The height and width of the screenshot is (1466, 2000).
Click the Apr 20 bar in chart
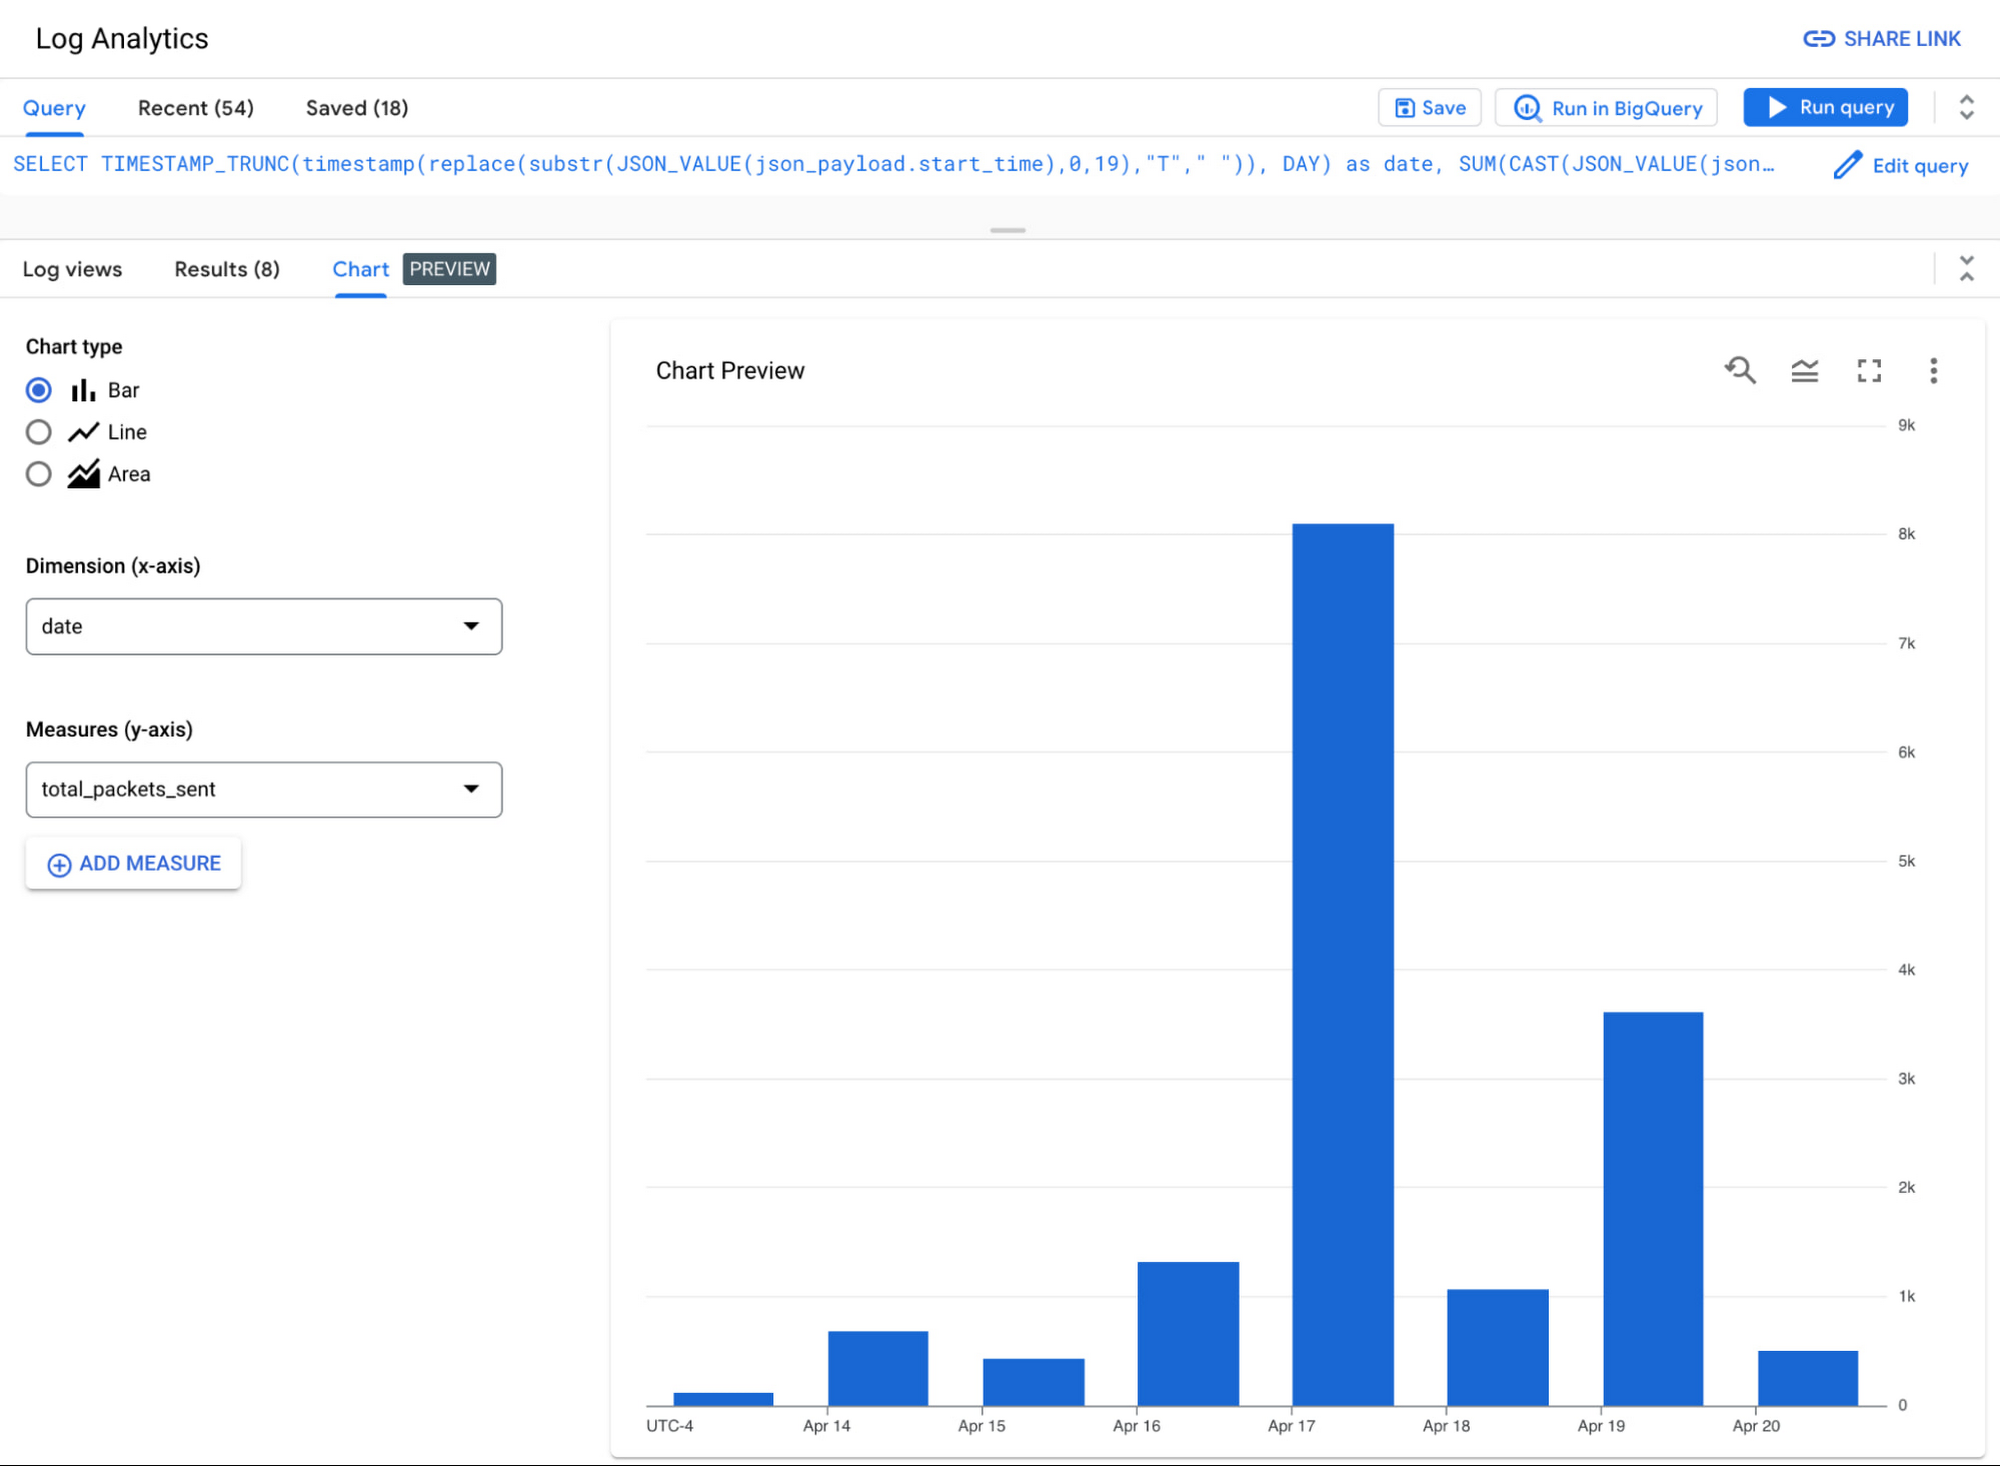[x=1808, y=1378]
